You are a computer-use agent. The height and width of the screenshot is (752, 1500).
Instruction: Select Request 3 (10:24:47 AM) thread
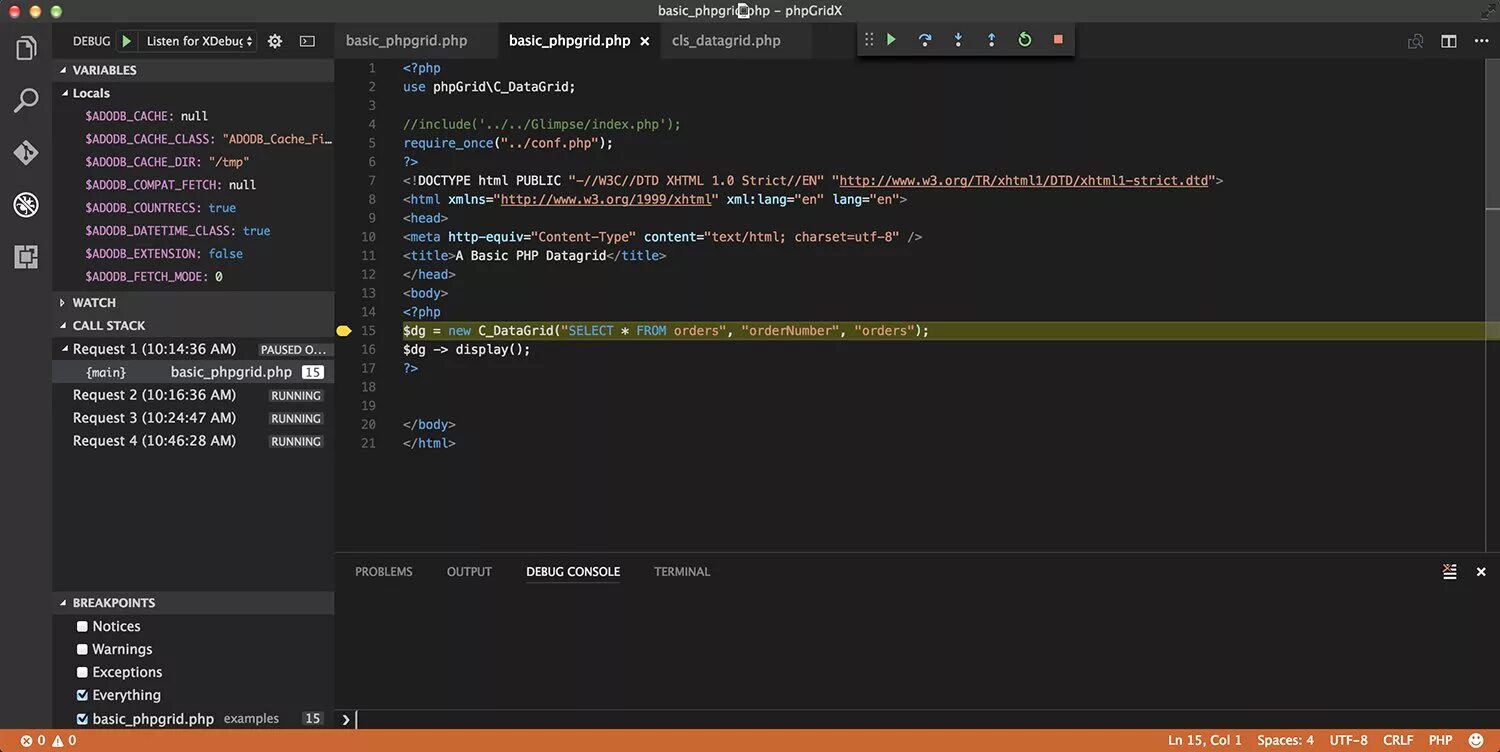pos(193,418)
